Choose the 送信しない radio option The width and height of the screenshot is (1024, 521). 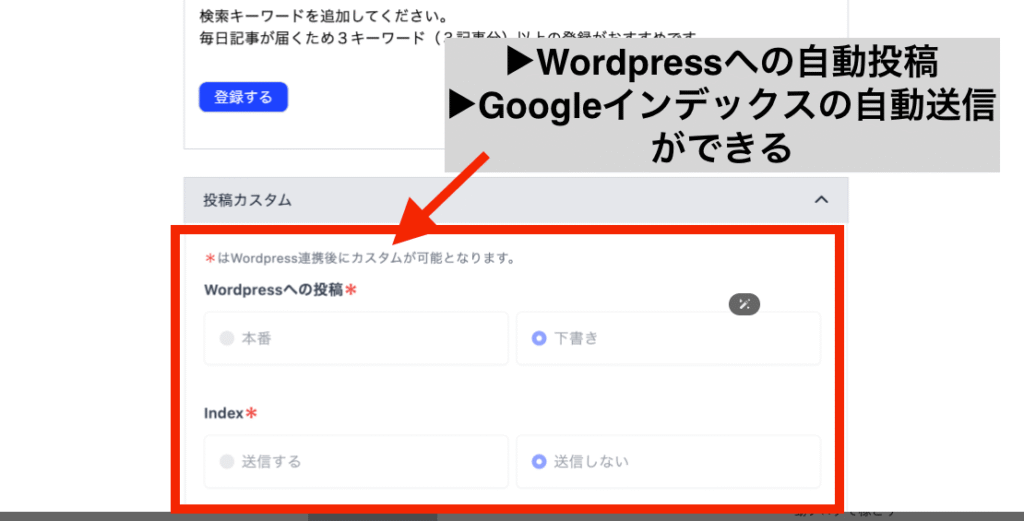(539, 462)
